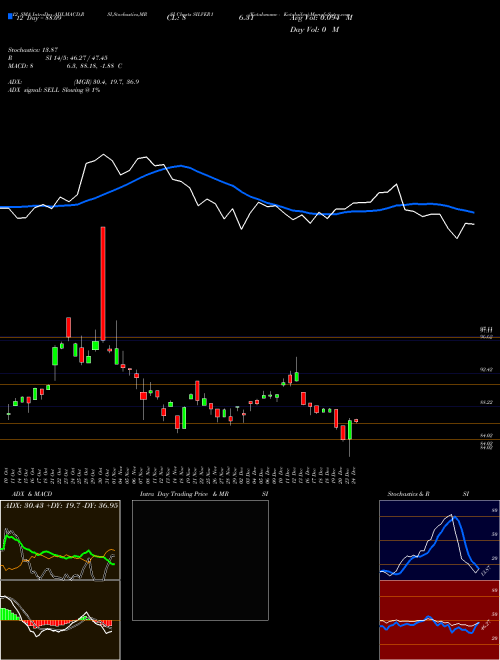Click the blue 12 Day SMA legend square
Image resolution: width=500 pixels, height=660 pixels.
pos(10,16)
